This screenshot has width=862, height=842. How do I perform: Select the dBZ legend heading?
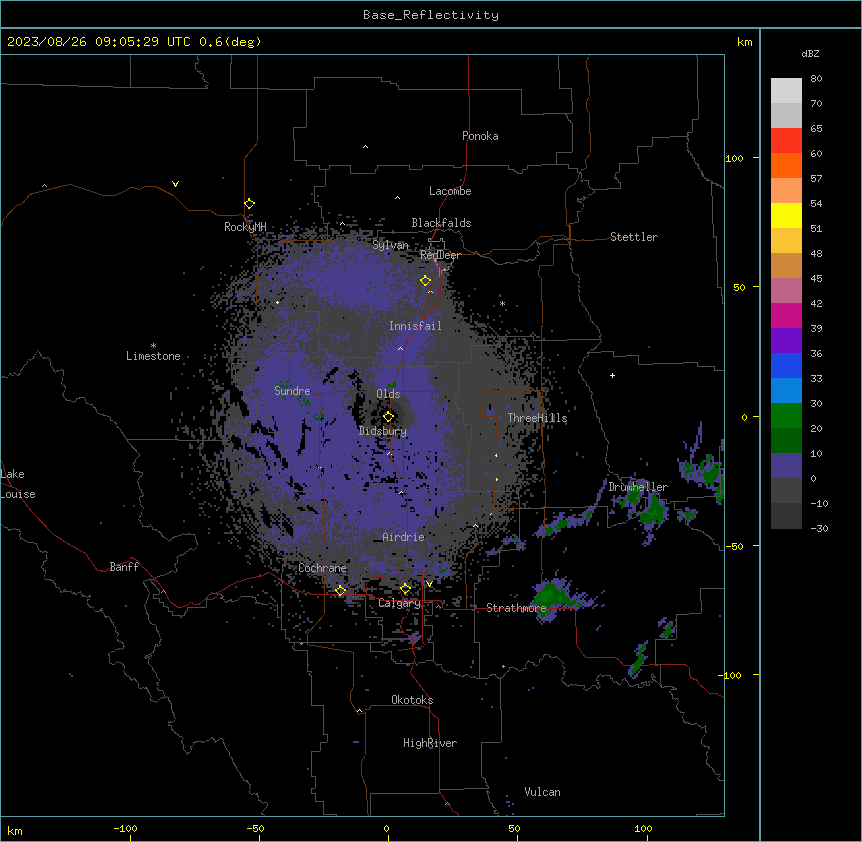click(x=810, y=53)
